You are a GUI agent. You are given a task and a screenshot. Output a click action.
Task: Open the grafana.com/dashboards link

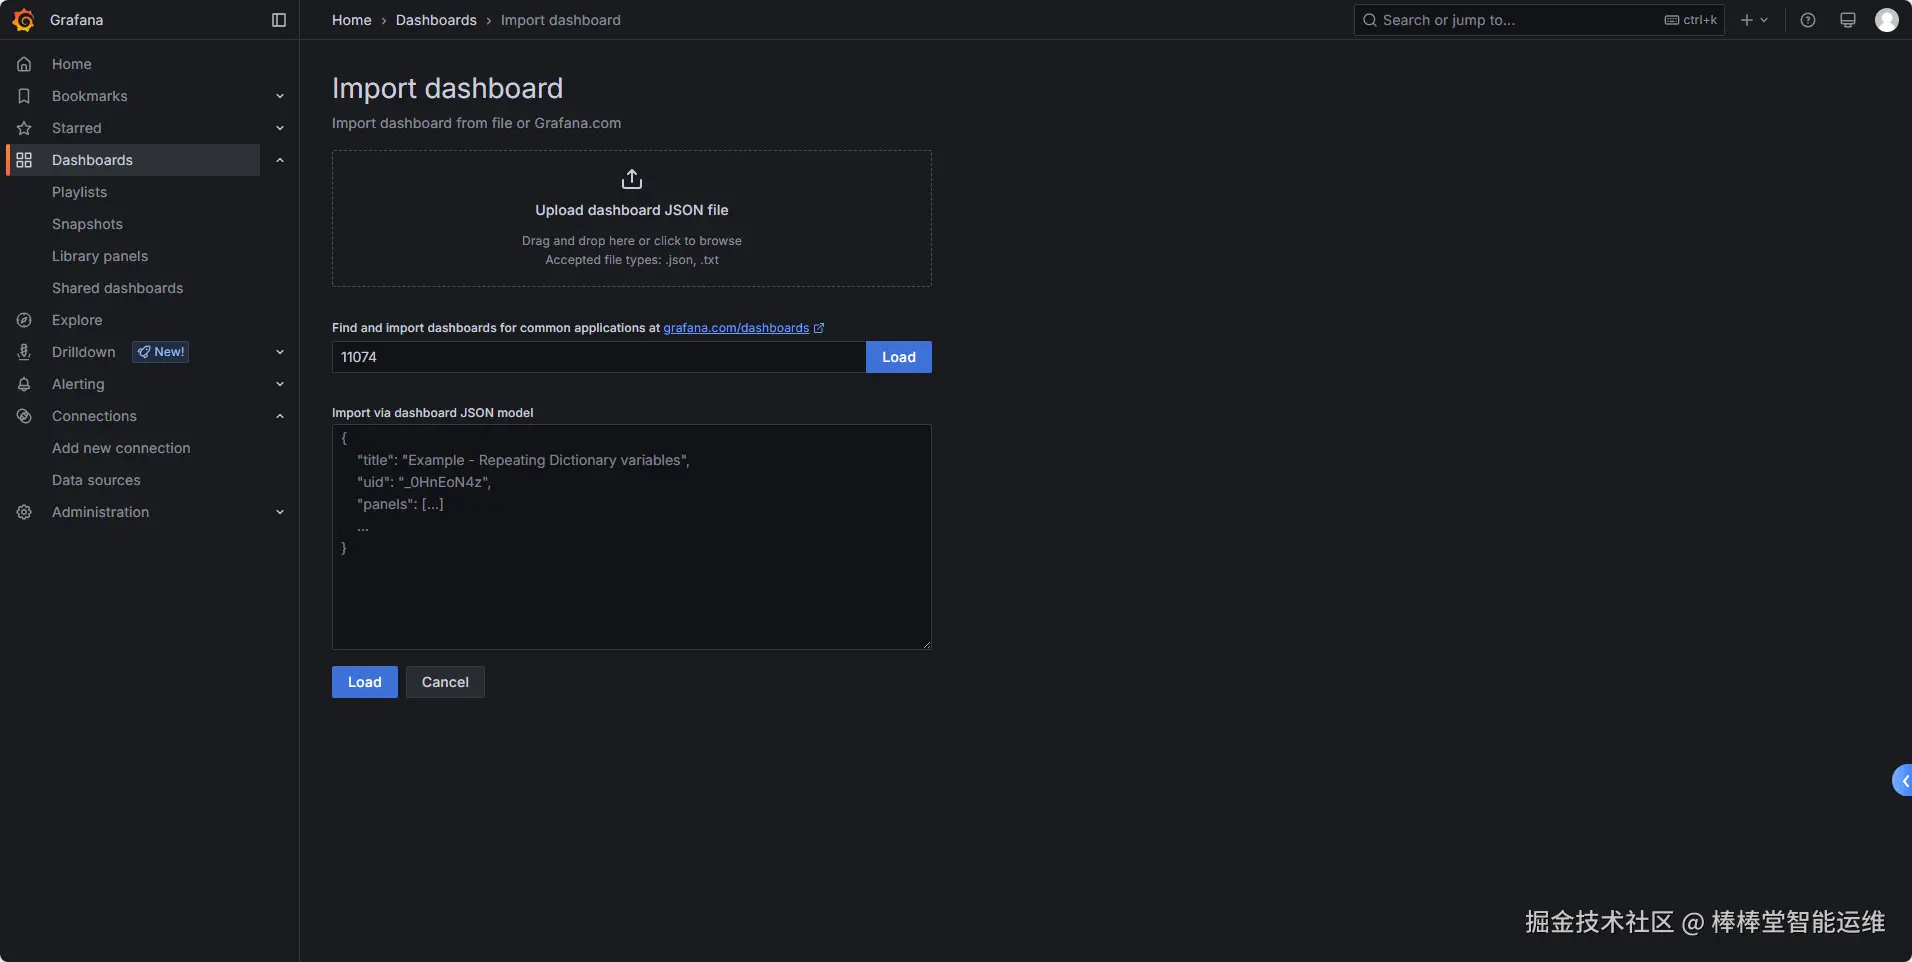click(736, 328)
